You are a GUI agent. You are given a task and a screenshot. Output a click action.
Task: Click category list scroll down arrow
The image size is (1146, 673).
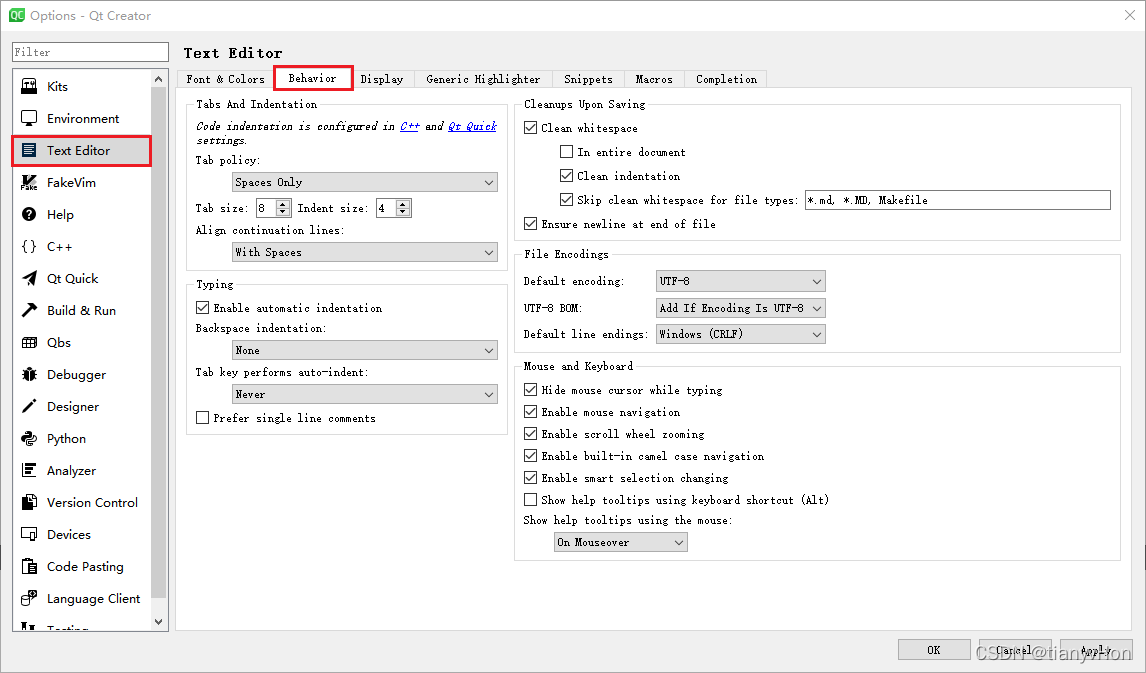(x=159, y=622)
